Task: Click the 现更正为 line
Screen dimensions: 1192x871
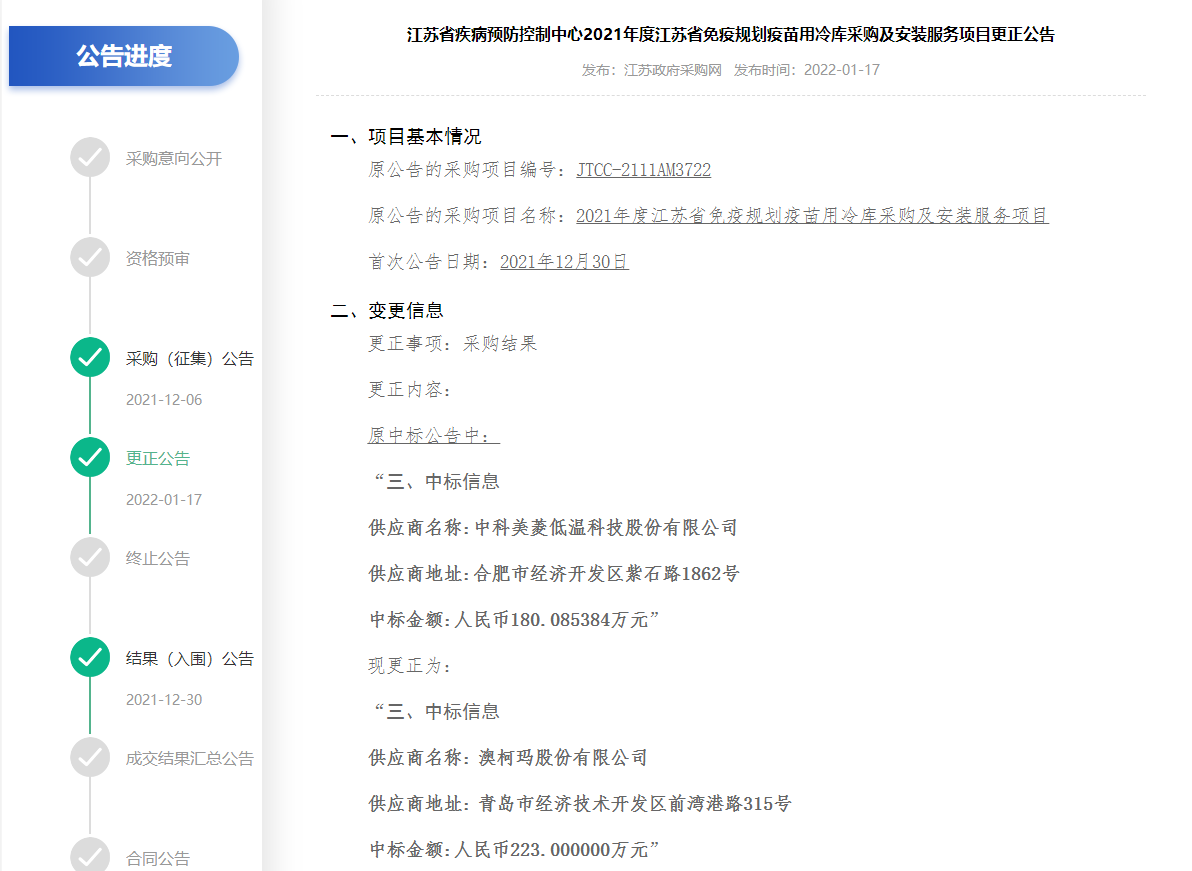Action: point(410,666)
